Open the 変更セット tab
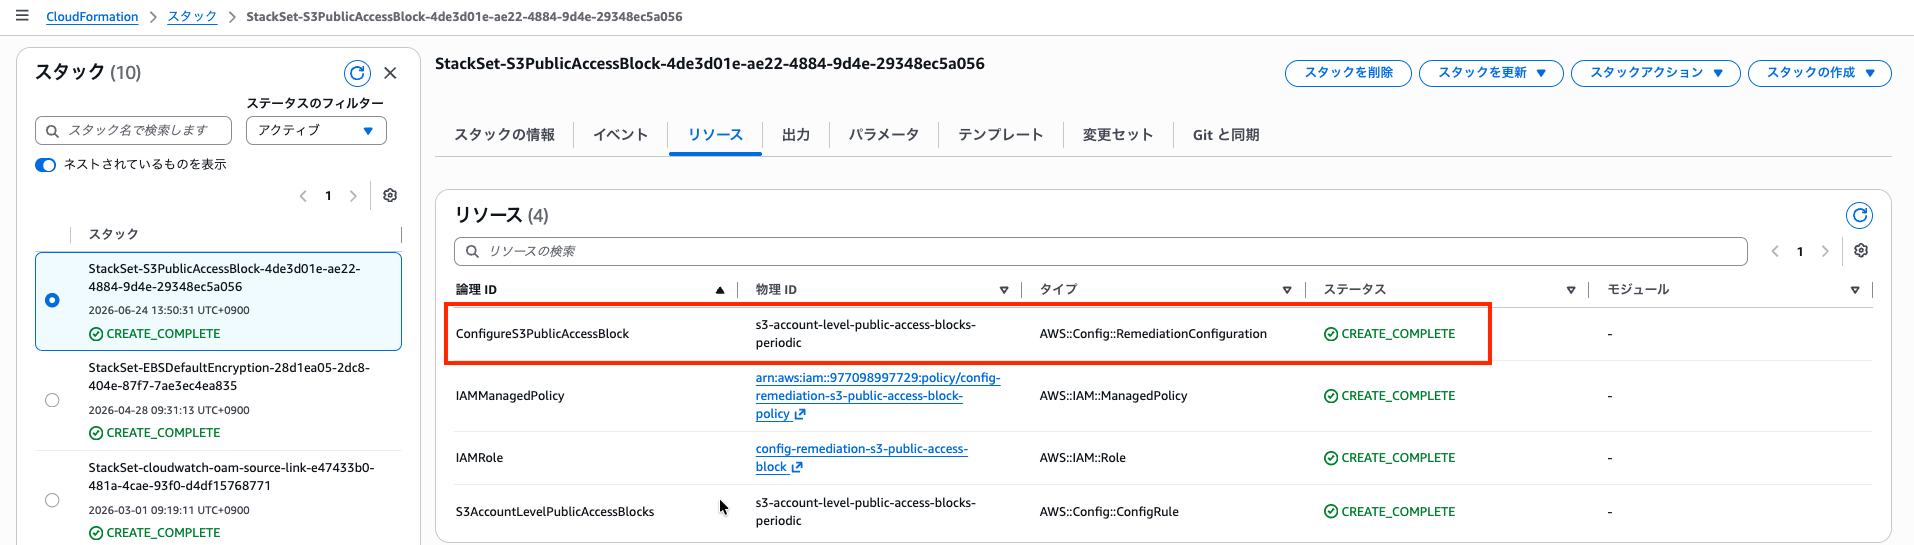 pyautogui.click(x=1118, y=135)
